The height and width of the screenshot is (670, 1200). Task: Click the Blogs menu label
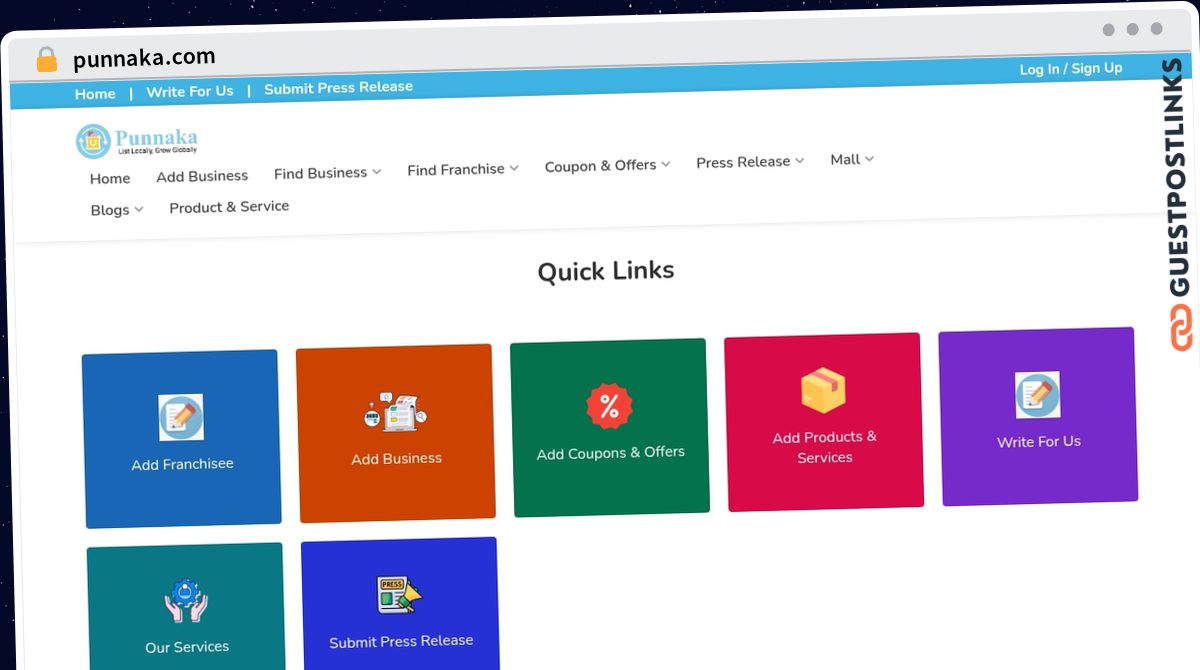point(110,210)
